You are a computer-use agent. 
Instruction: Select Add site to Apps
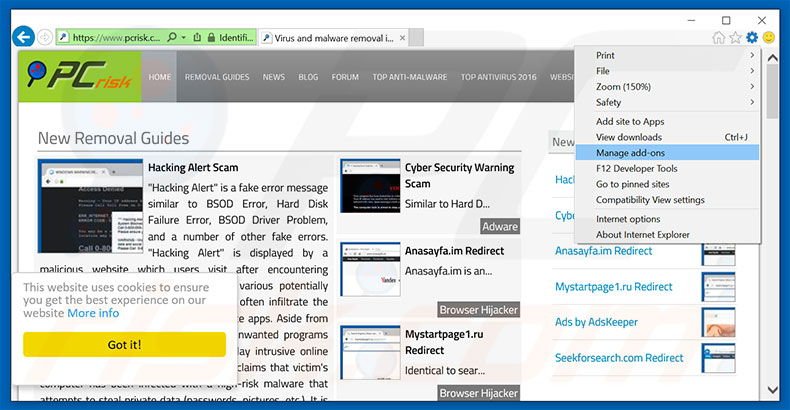(x=668, y=121)
